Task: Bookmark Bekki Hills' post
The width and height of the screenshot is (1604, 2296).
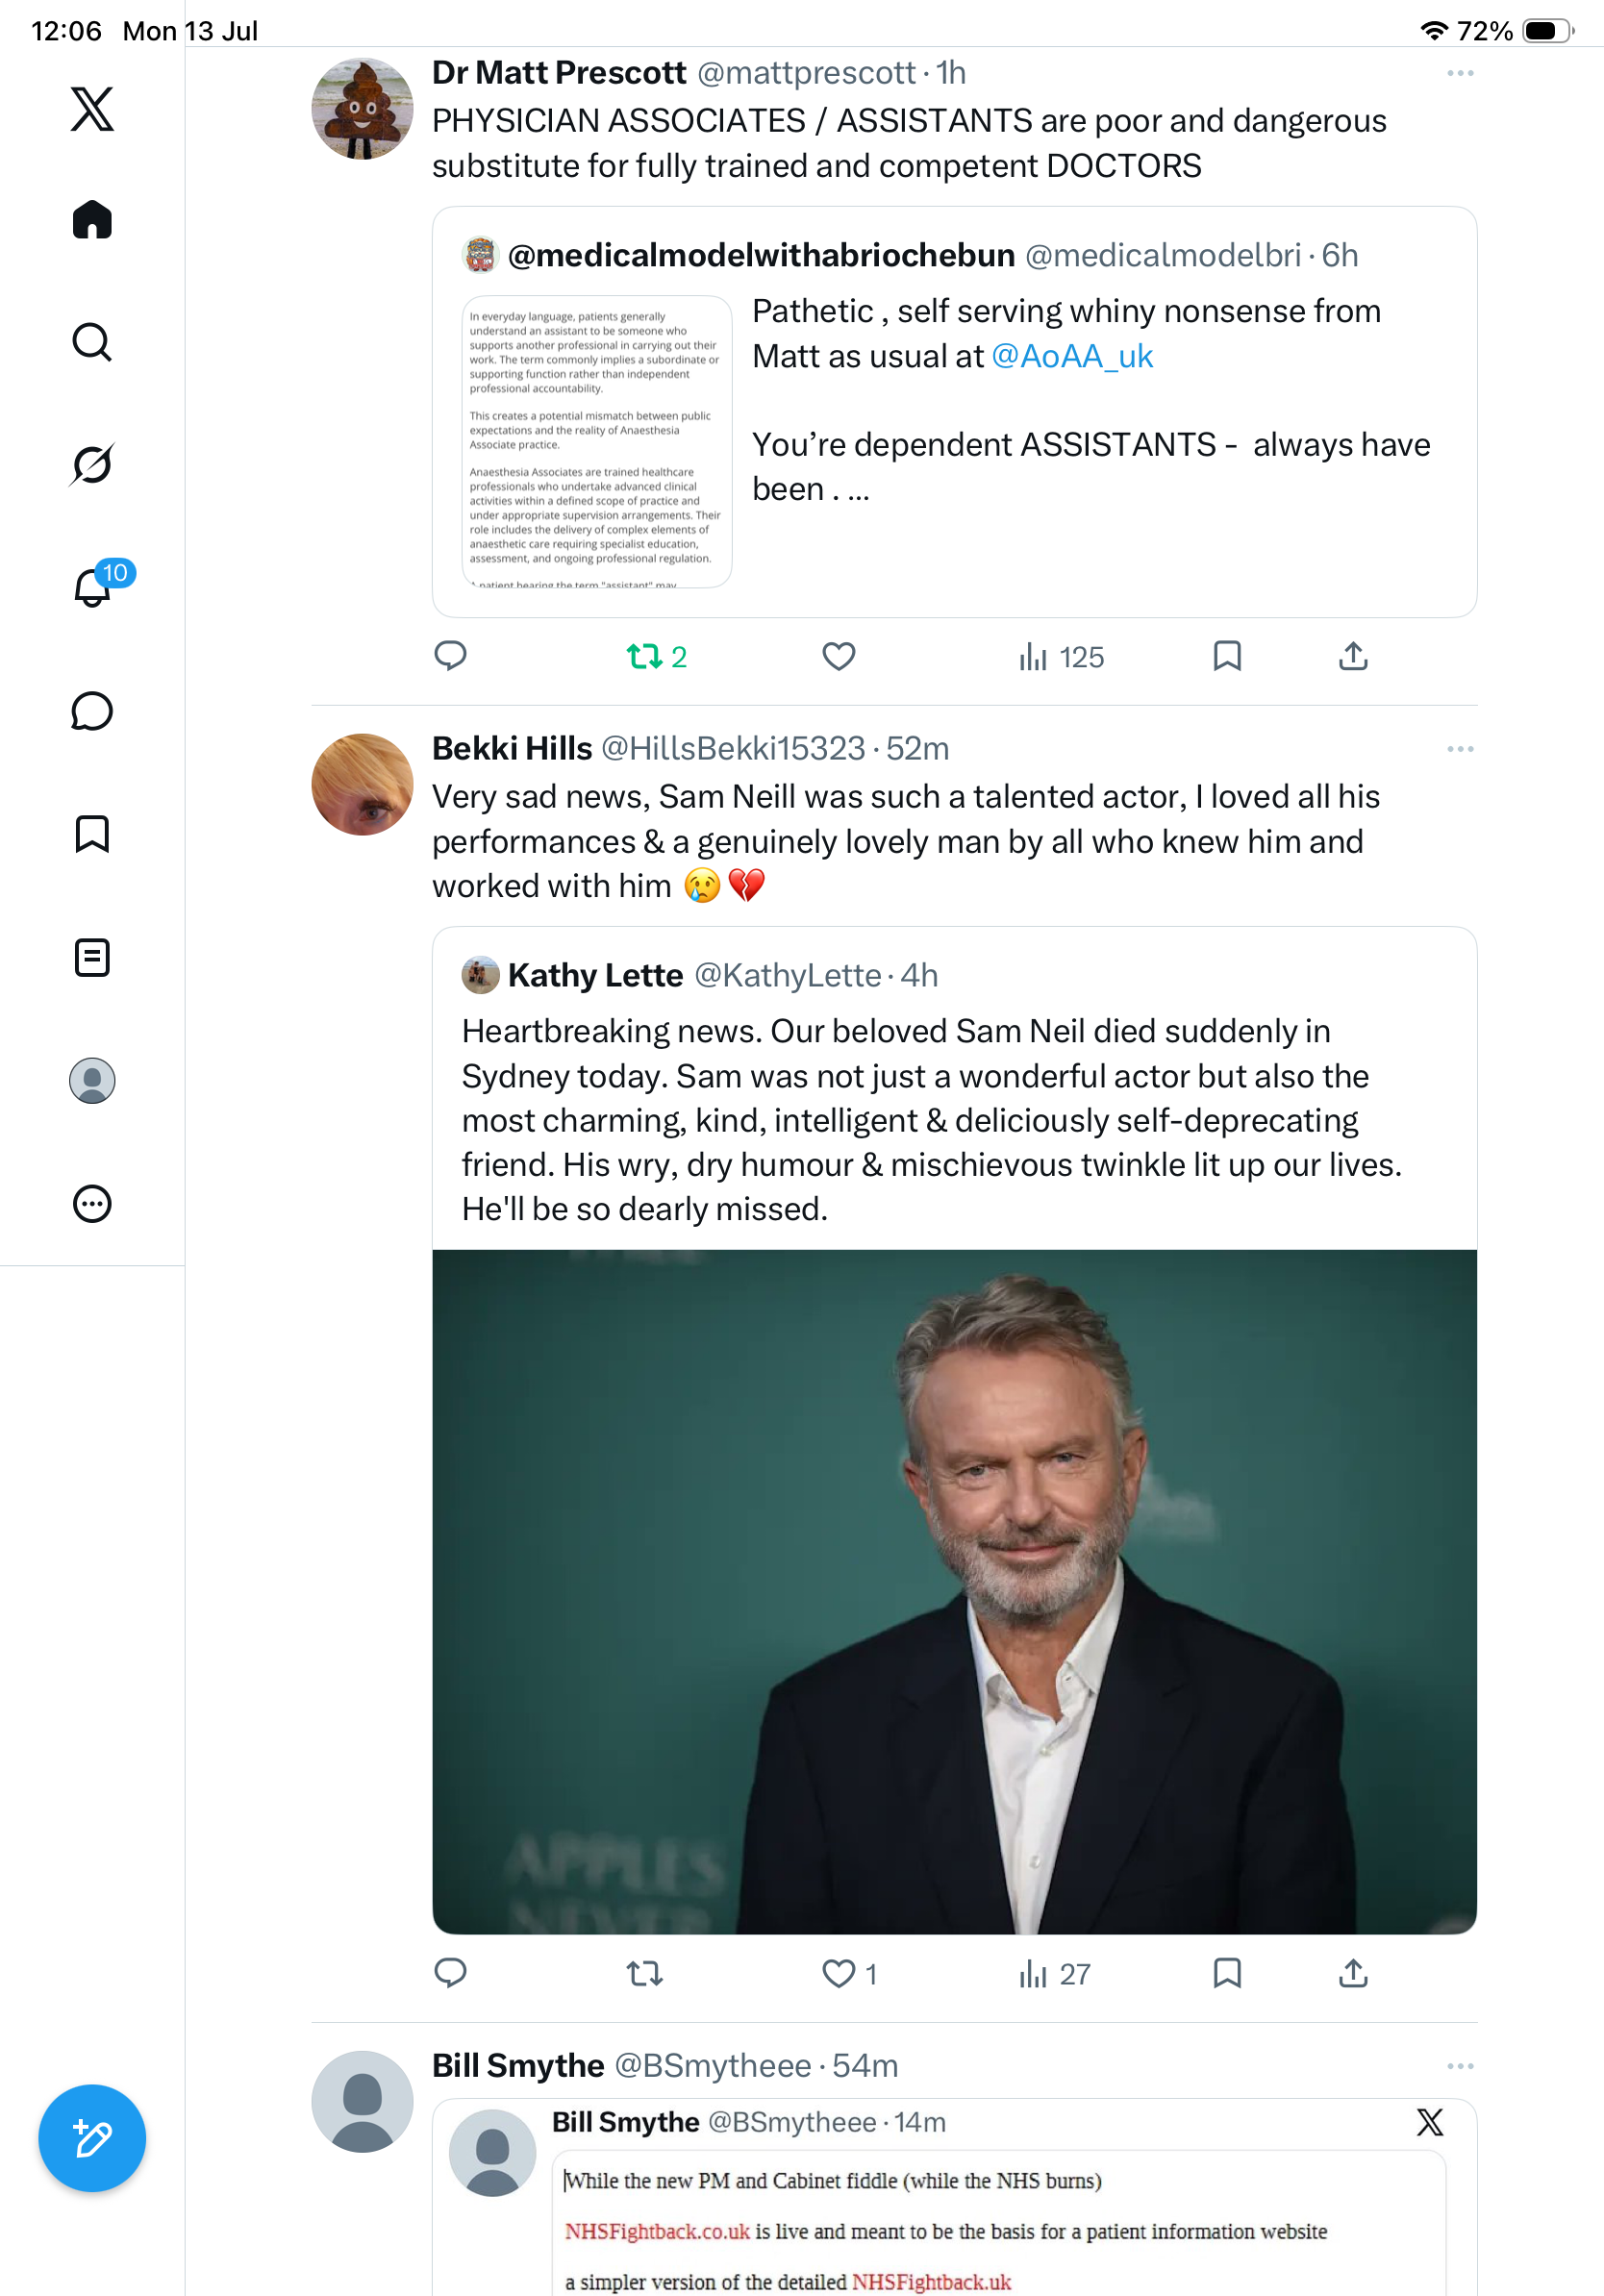Action: pos(1227,1973)
